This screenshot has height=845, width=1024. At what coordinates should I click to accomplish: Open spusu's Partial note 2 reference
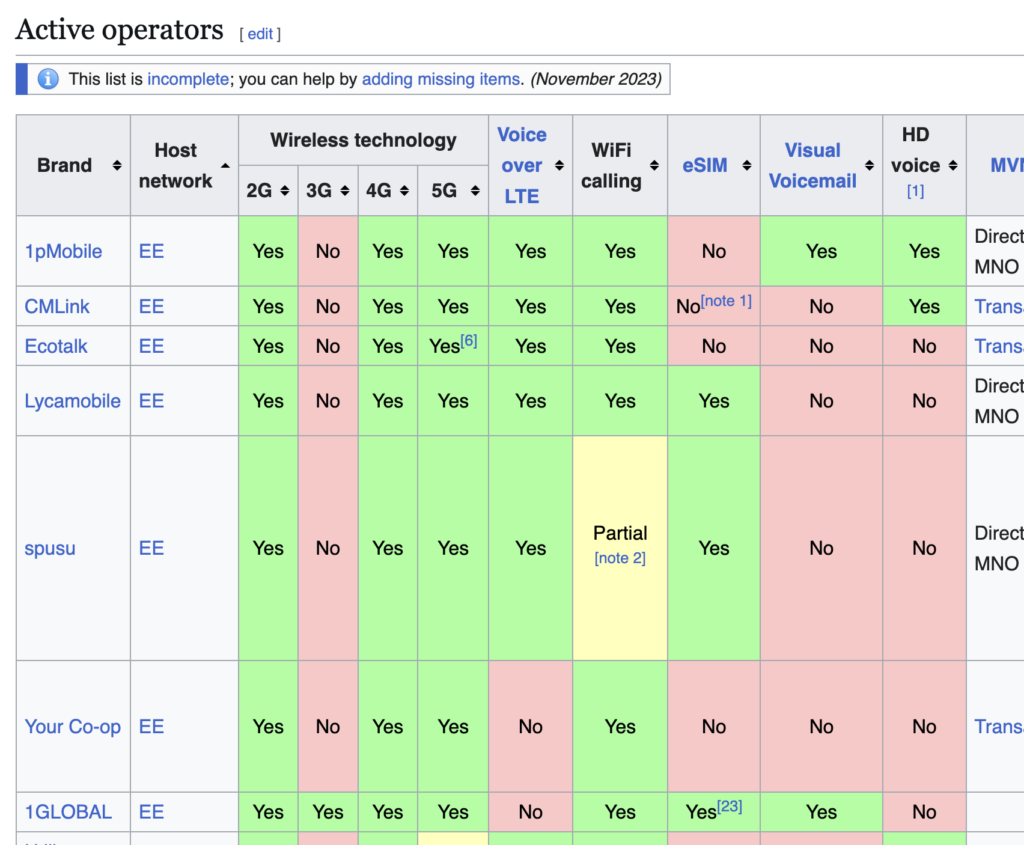tap(620, 558)
